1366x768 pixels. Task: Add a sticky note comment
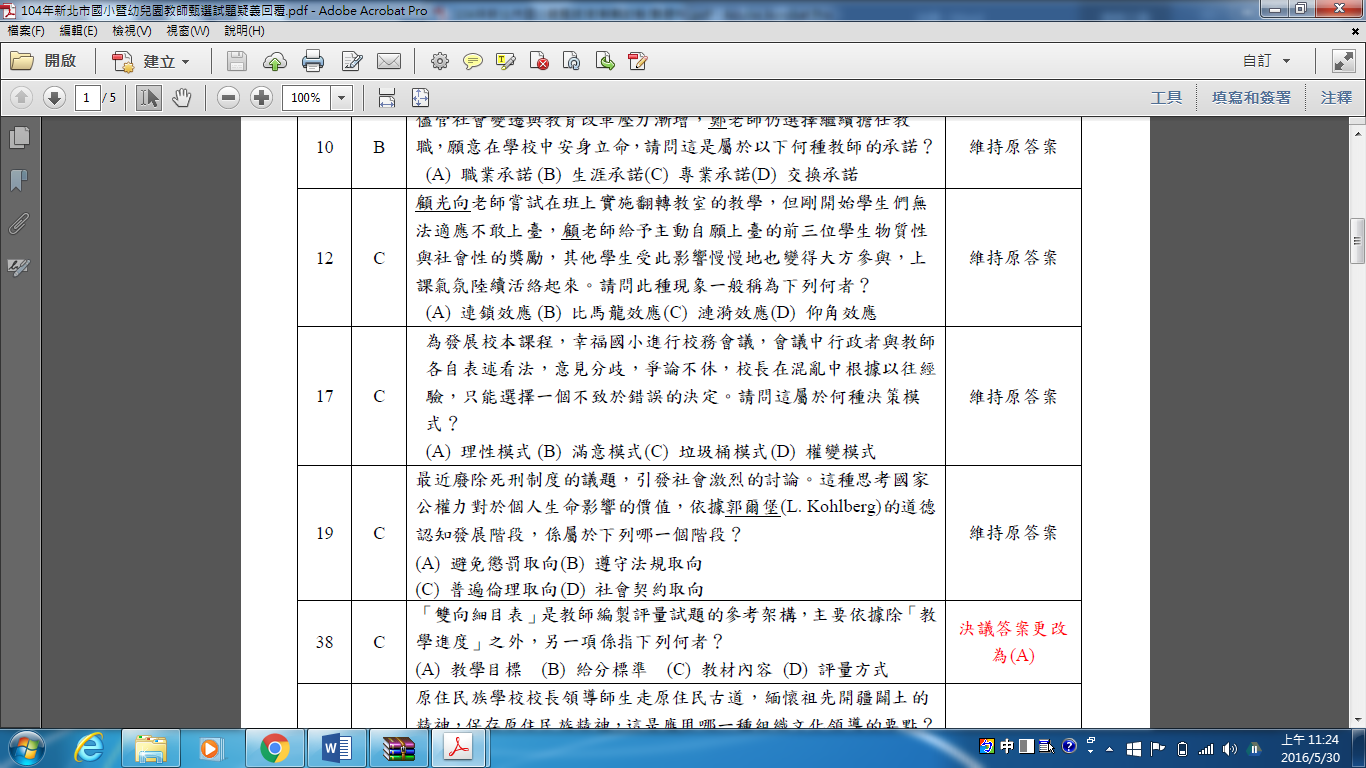pyautogui.click(x=473, y=61)
